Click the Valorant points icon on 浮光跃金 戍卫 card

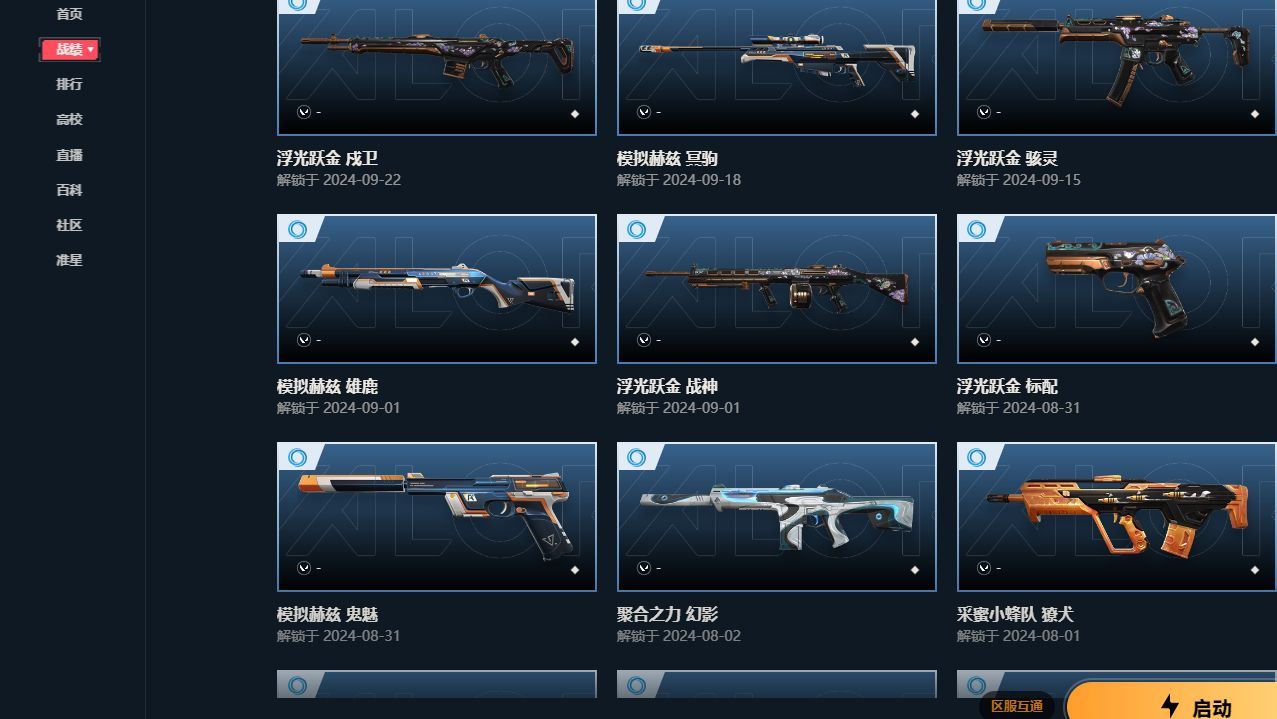pos(304,112)
